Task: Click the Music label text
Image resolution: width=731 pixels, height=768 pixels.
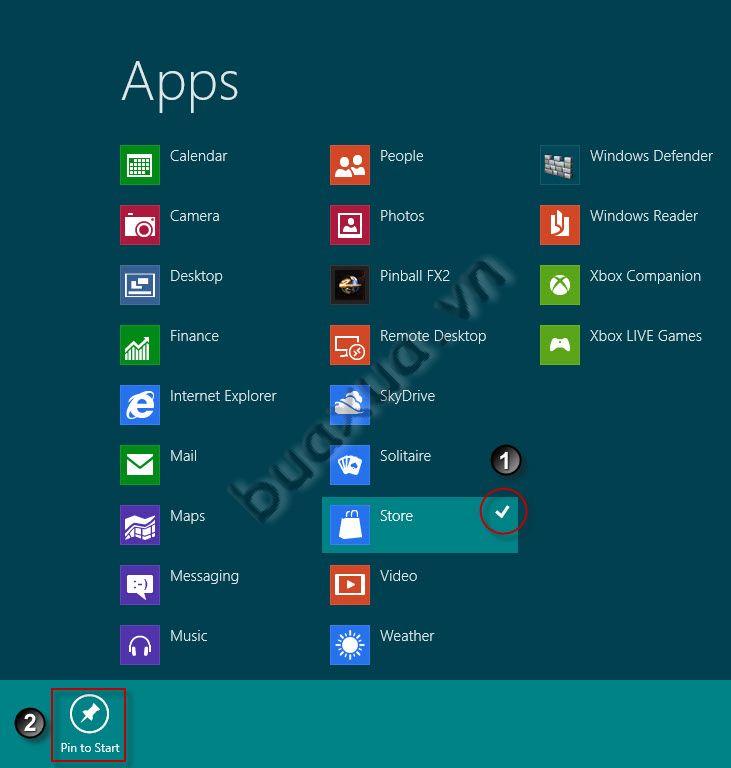Action: pyautogui.click(x=189, y=636)
